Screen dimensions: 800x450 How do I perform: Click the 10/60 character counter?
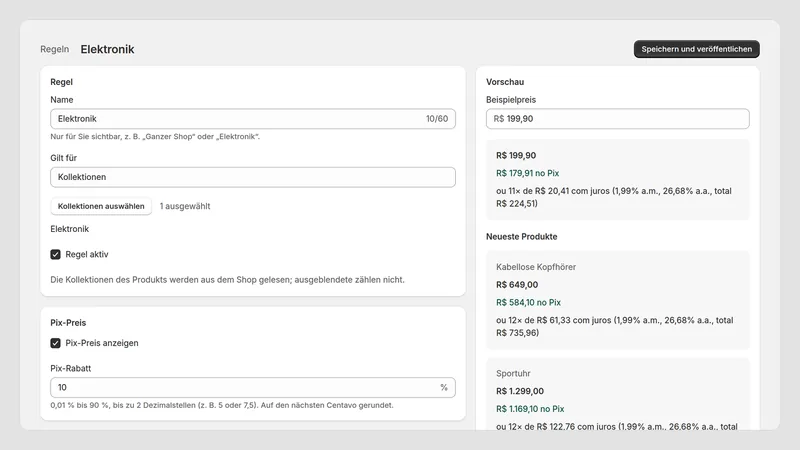437,119
